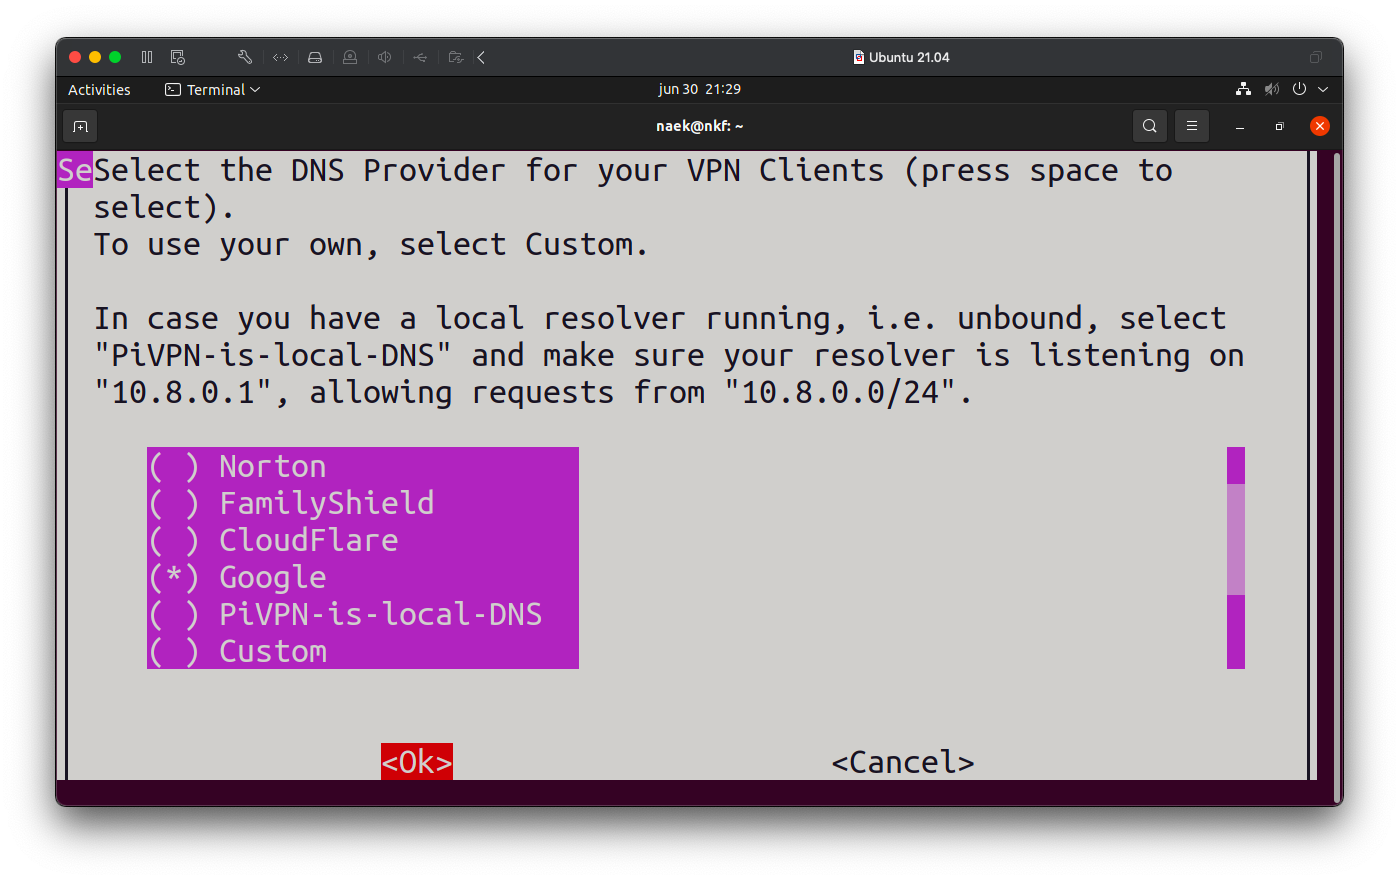Confirm with the <Ok> button
Screen dimensions: 1399x880
click(417, 762)
